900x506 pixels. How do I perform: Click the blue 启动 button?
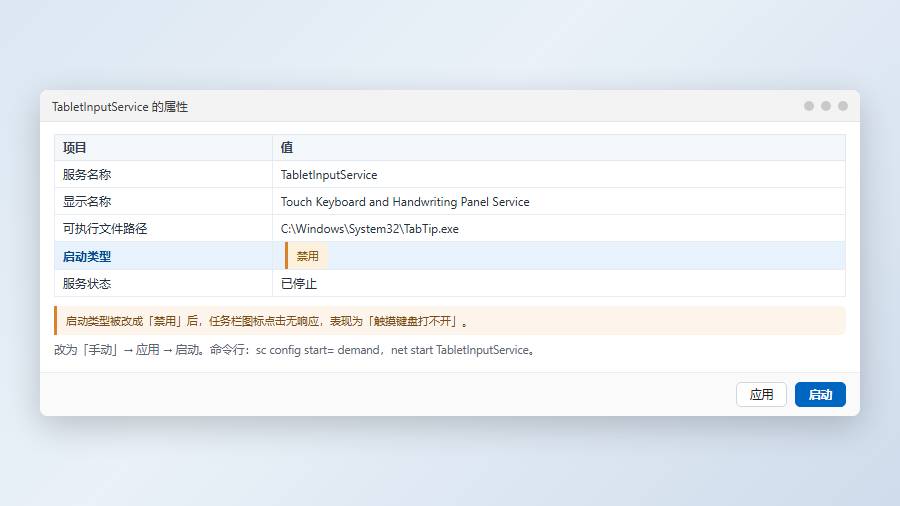[820, 395]
